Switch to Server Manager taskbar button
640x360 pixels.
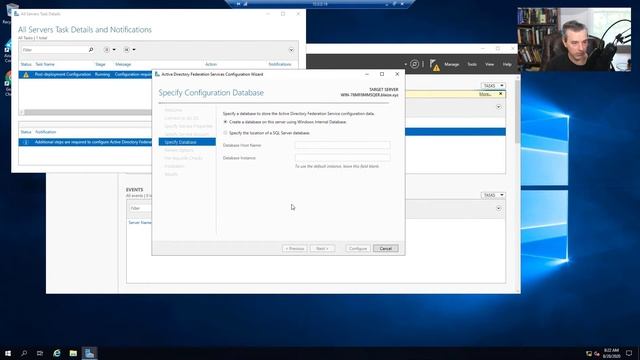point(89,353)
